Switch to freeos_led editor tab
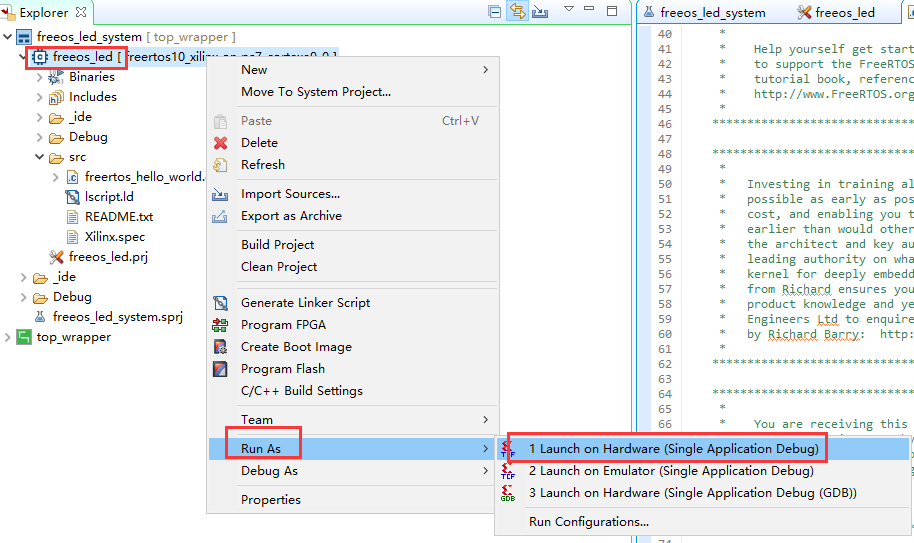This screenshot has width=914, height=543. click(836, 13)
